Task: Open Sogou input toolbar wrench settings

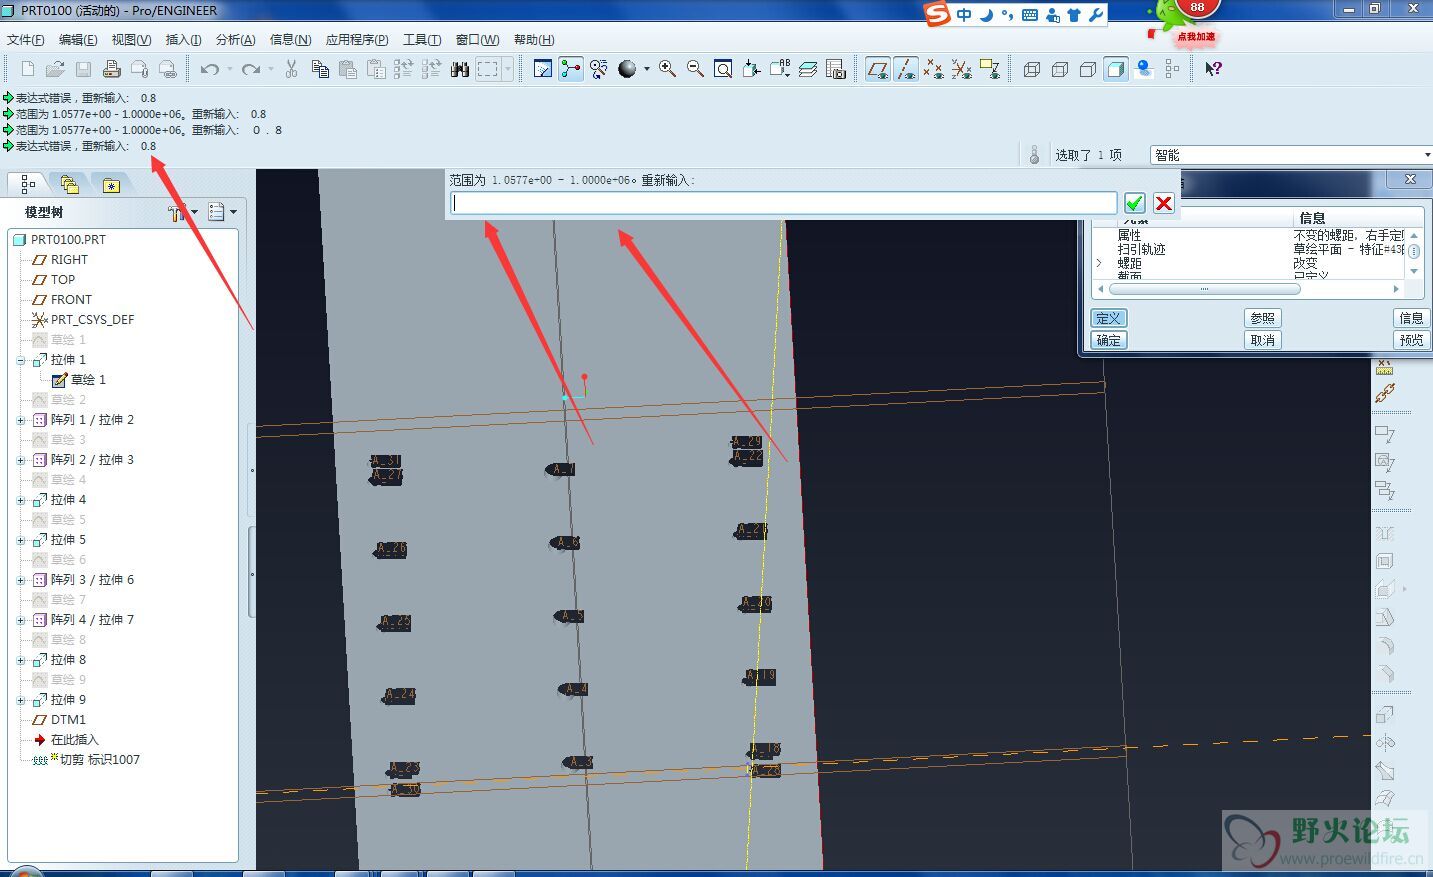Action: coord(1096,15)
